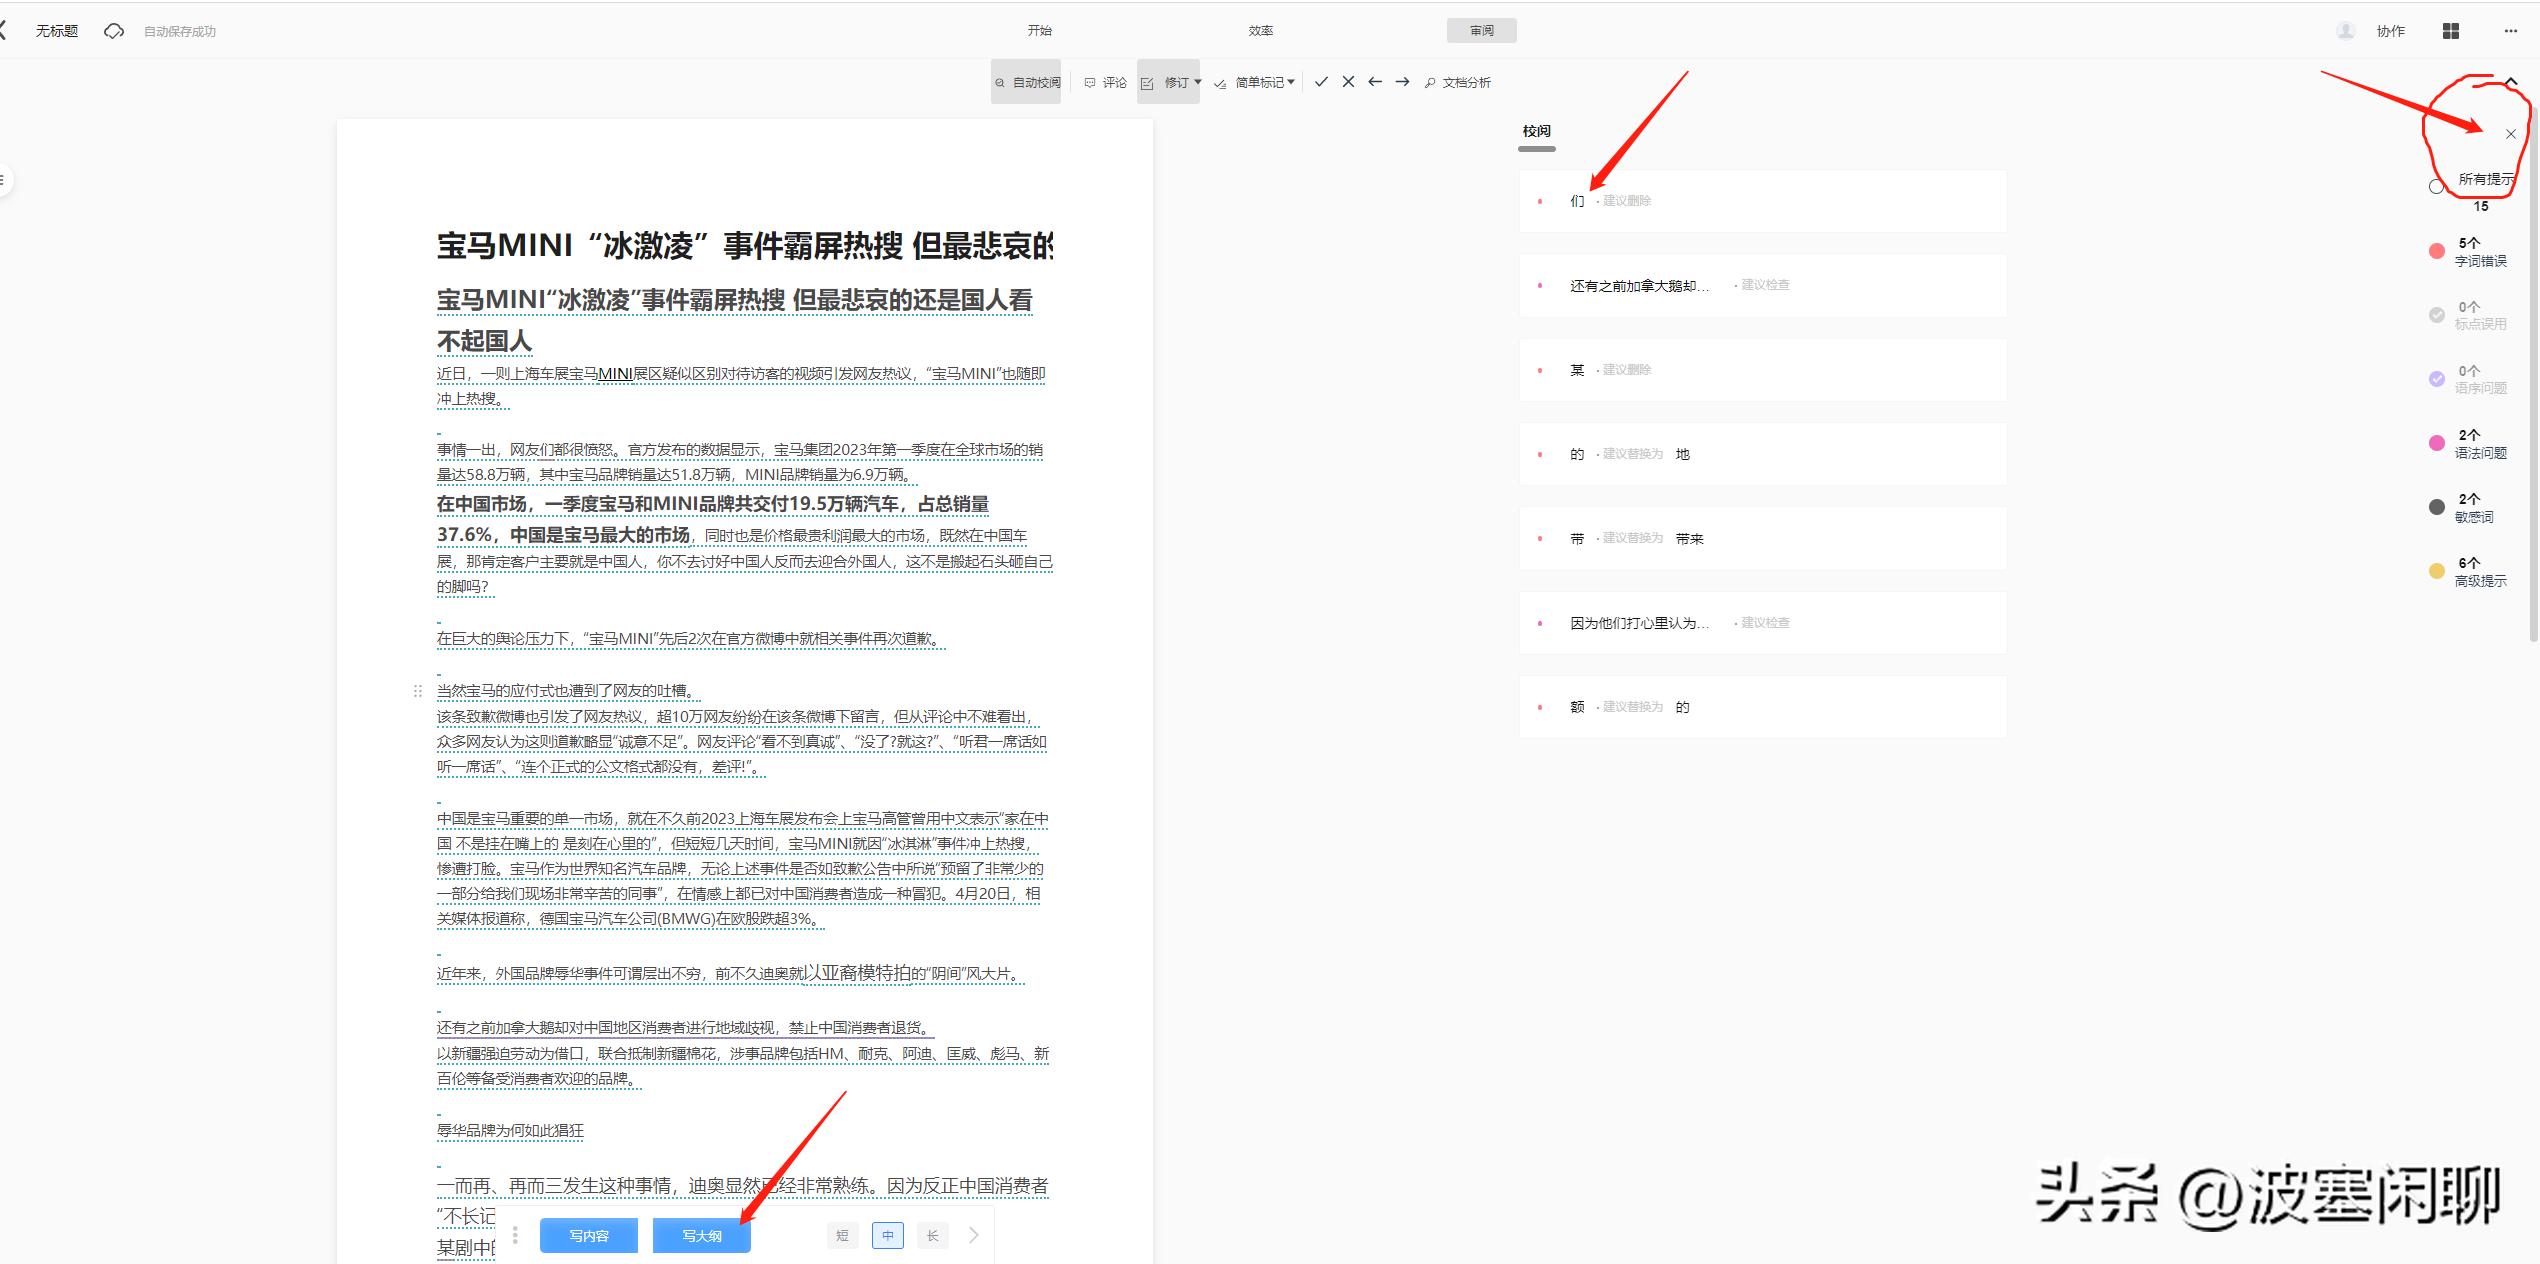Go to next revision with right arrow
Viewport: 2540px width, 1264px height.
(1402, 82)
